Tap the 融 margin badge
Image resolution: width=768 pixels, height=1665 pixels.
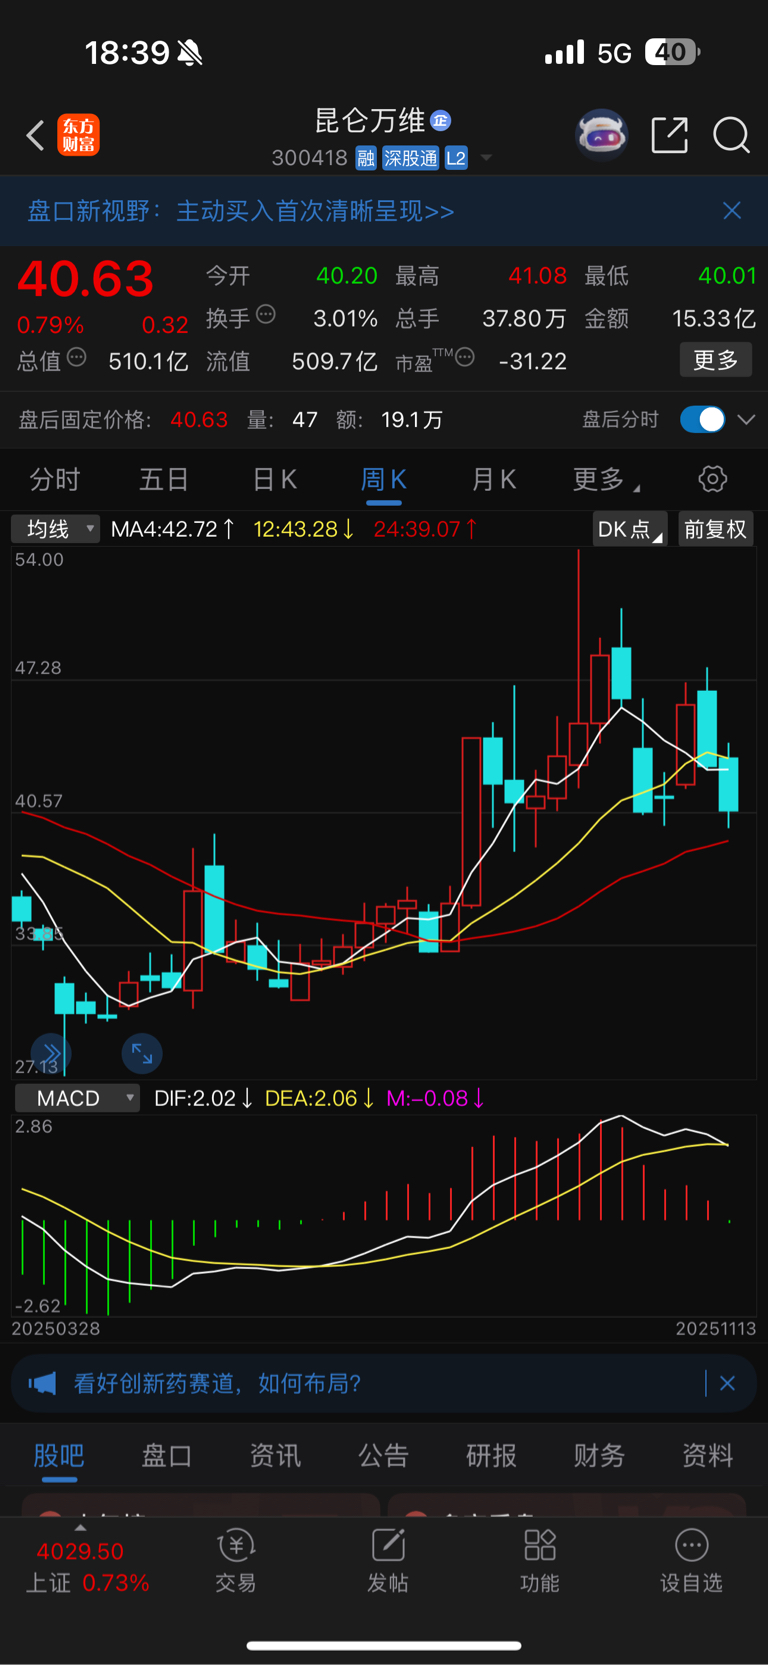point(366,158)
